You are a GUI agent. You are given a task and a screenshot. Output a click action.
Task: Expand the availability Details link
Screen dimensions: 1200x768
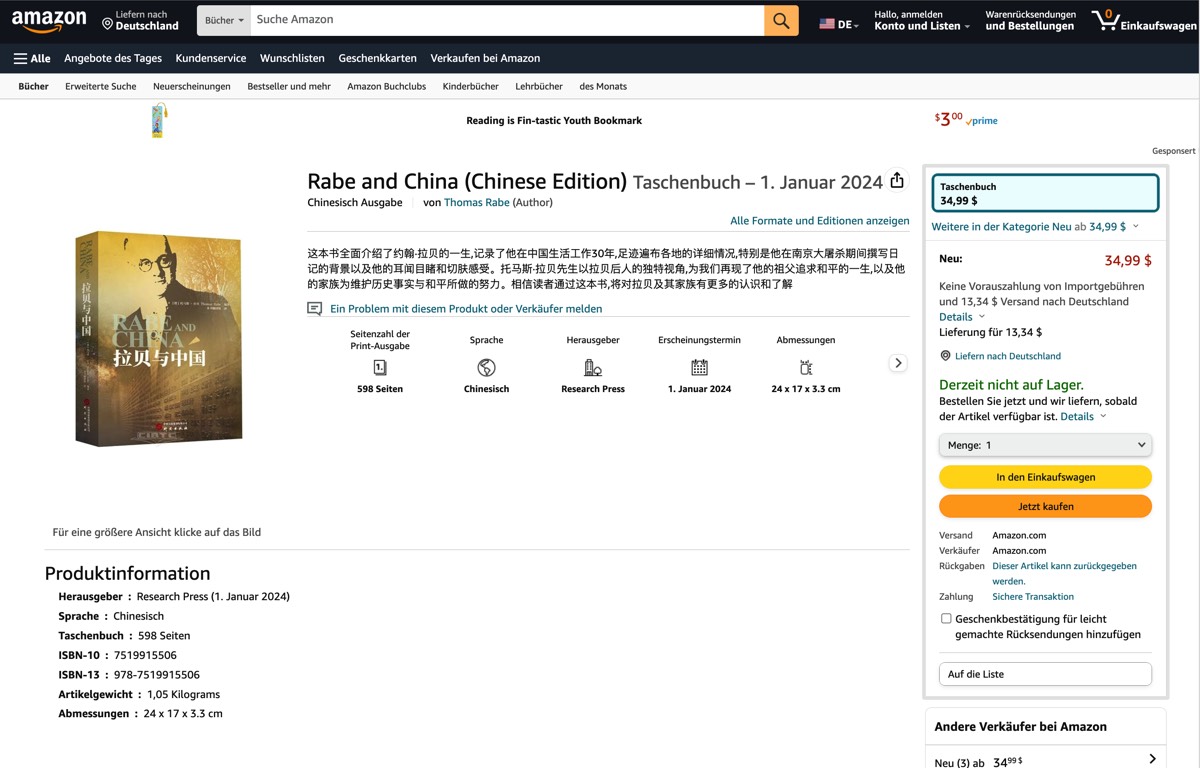(x=1083, y=417)
